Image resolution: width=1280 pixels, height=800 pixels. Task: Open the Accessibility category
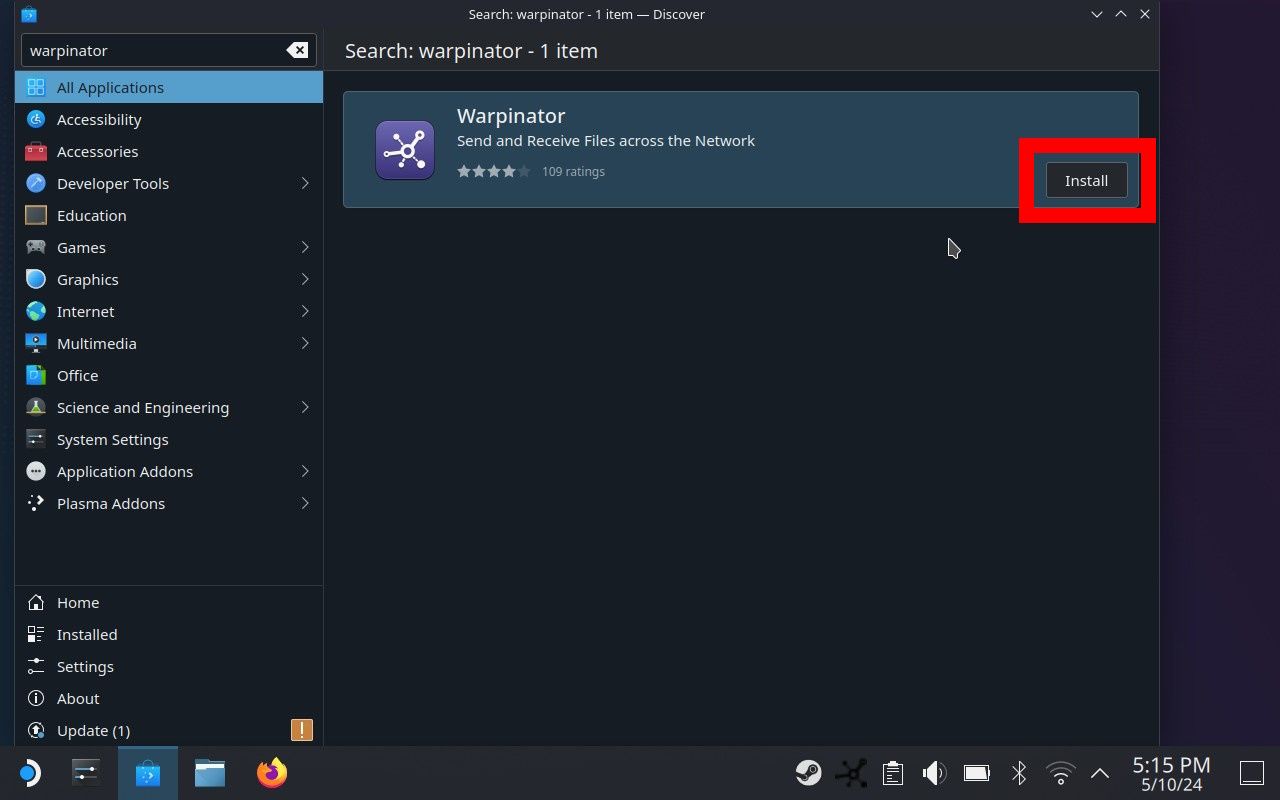[x=169, y=119]
